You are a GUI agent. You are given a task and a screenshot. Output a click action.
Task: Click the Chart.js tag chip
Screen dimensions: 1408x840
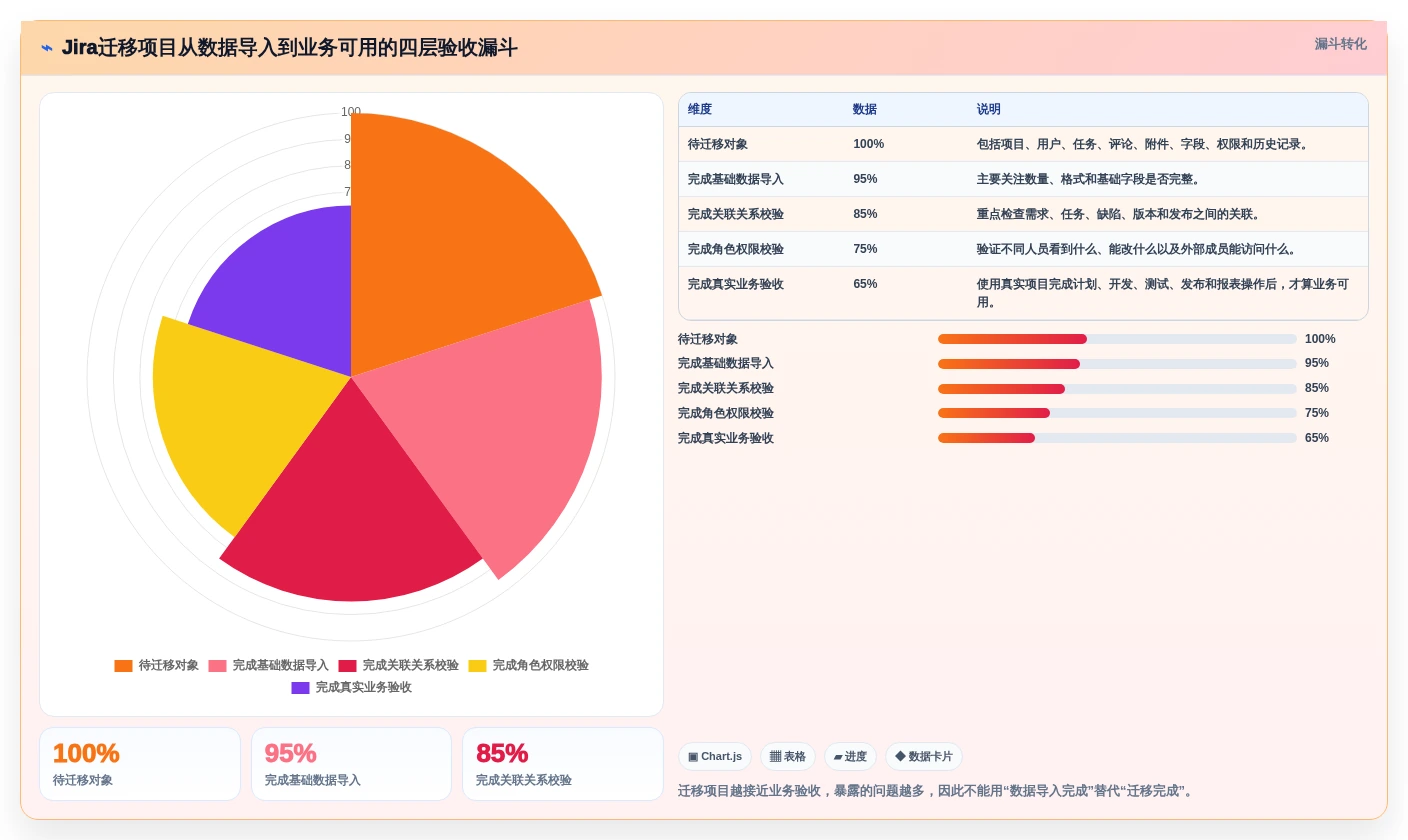715,757
